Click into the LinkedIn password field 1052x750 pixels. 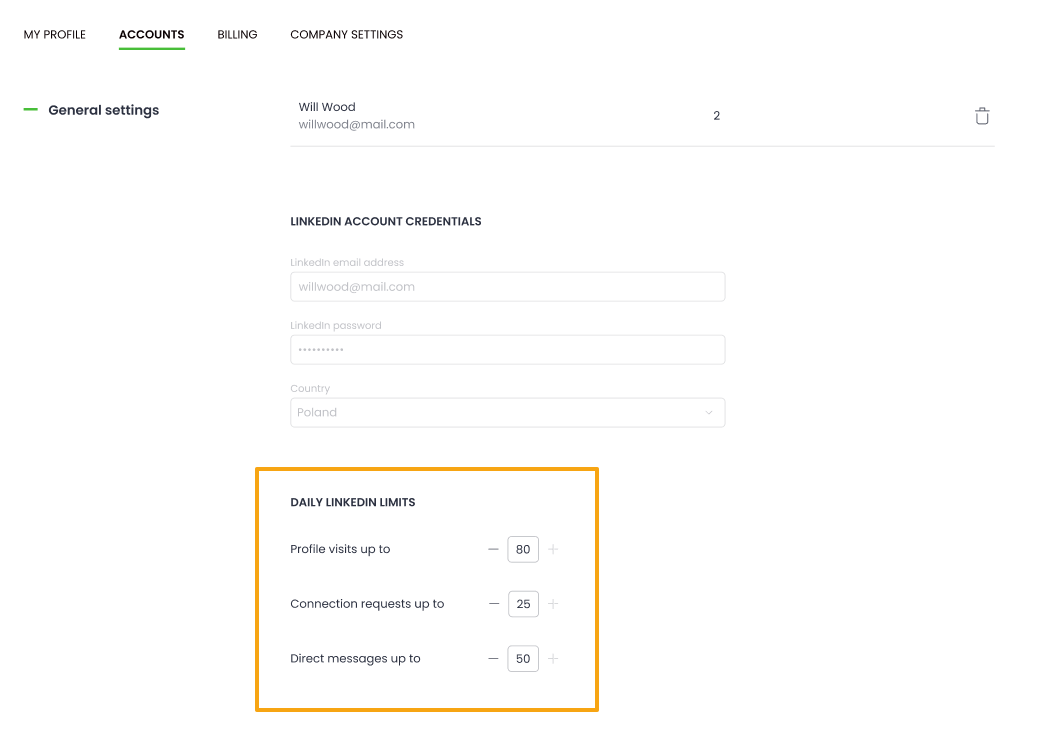(x=507, y=350)
